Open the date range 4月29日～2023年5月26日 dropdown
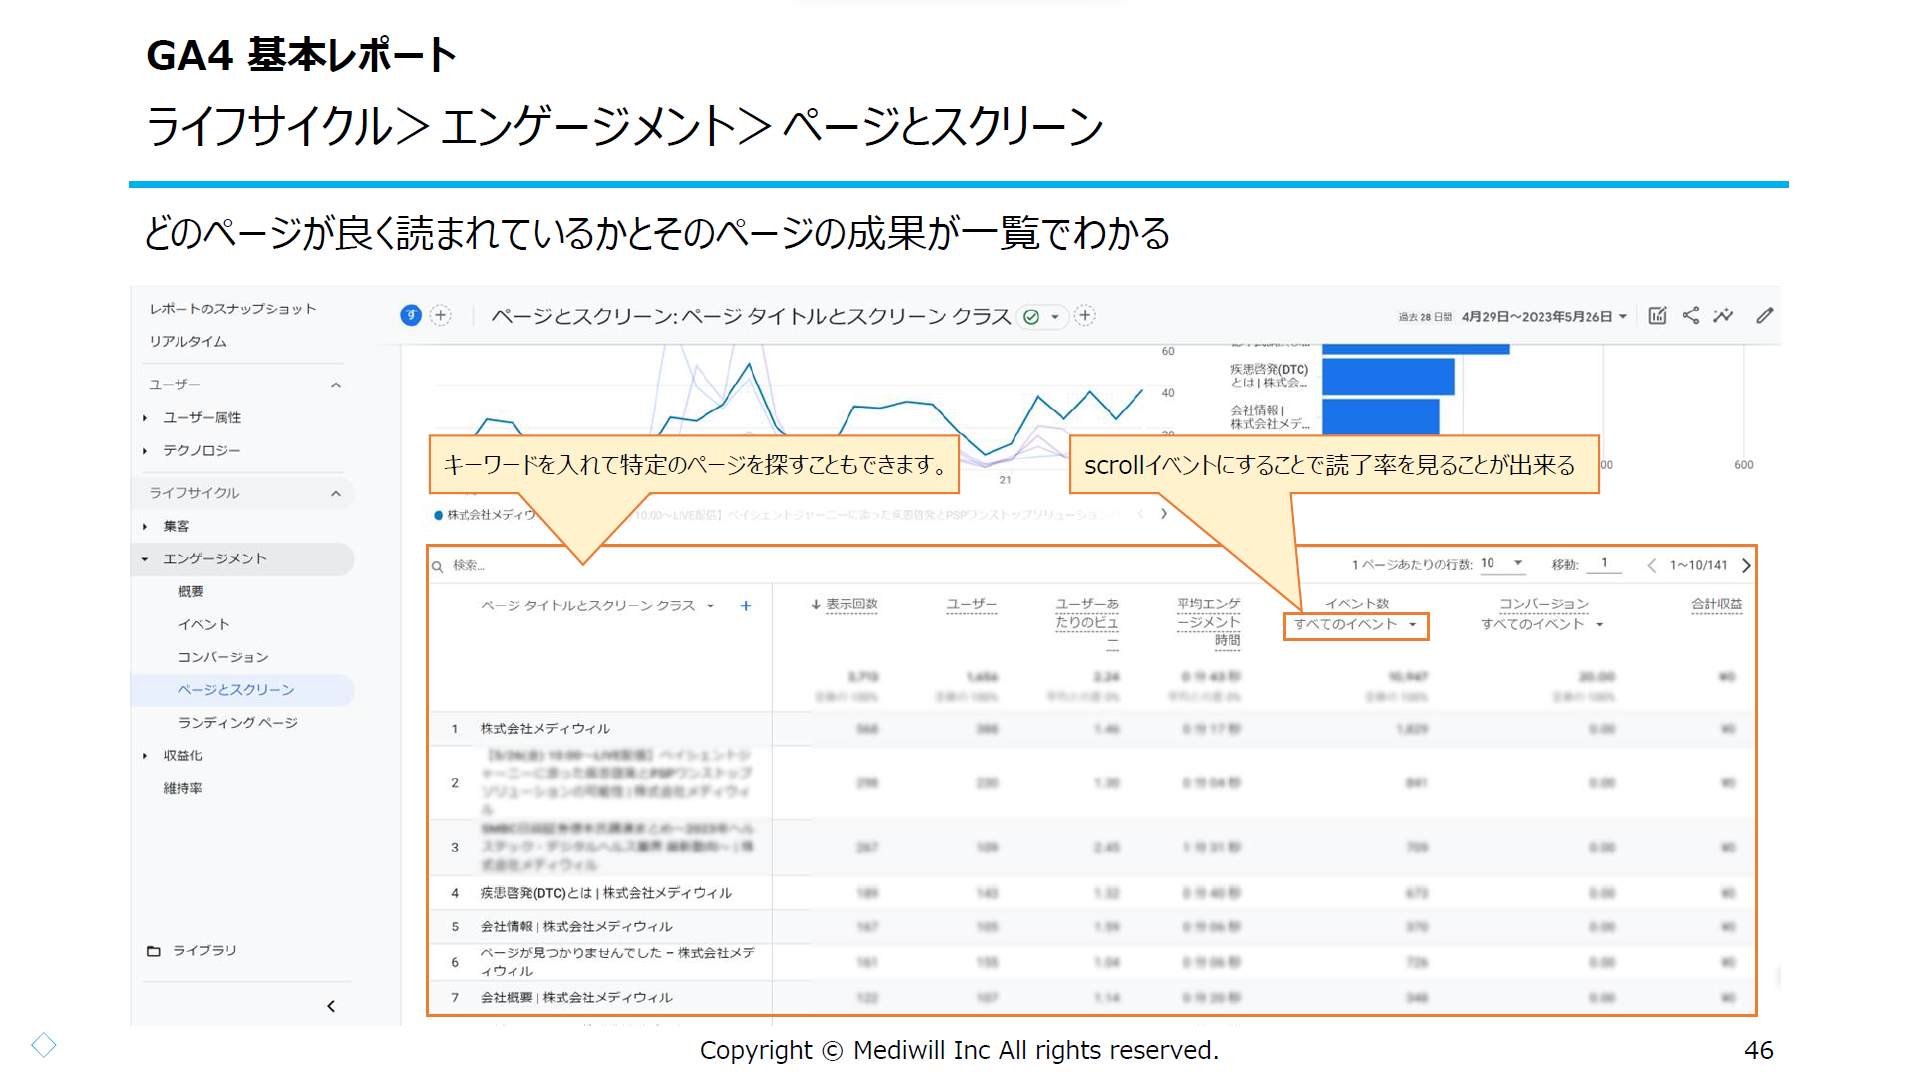Image resolution: width=1920 pixels, height=1080 pixels. [1544, 317]
